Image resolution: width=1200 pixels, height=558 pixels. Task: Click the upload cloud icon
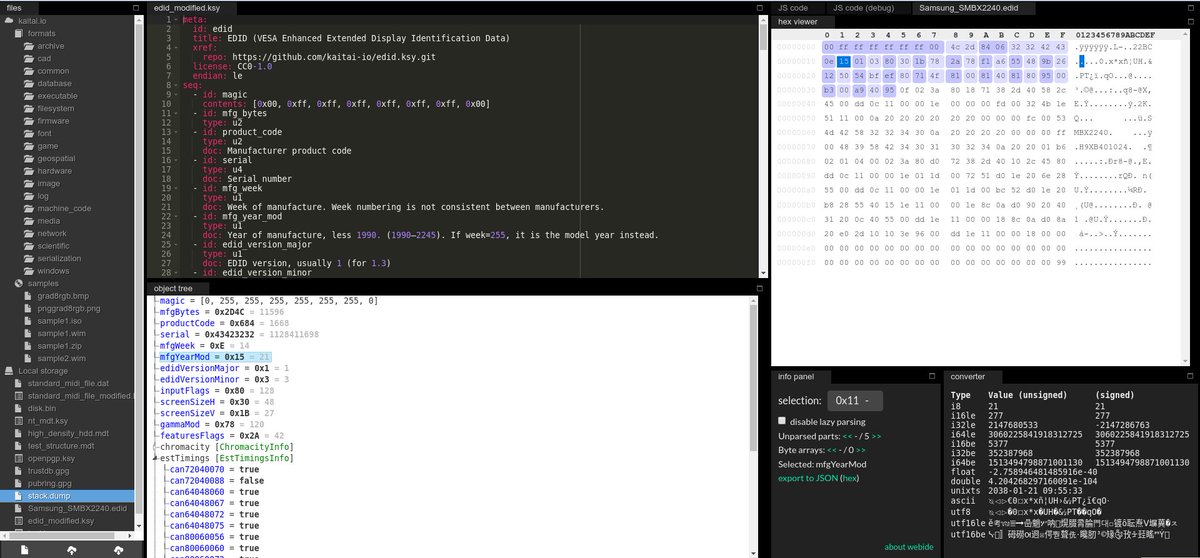coord(71,549)
